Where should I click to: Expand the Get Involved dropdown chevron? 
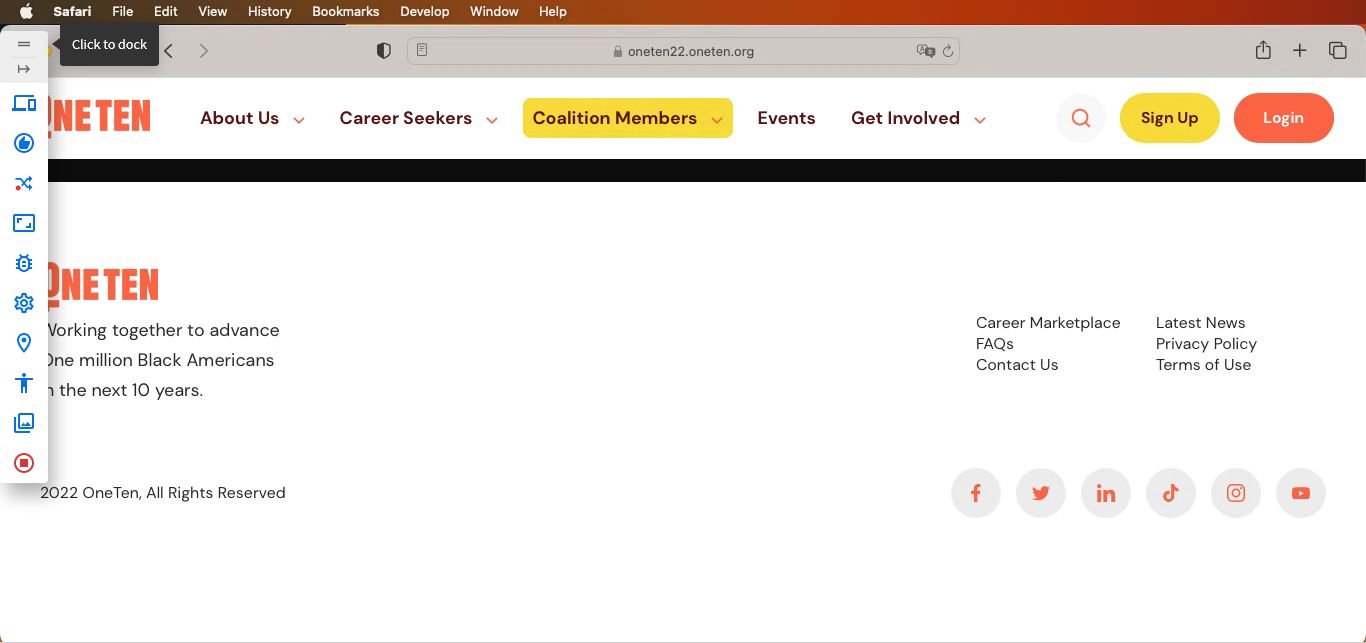pos(980,120)
